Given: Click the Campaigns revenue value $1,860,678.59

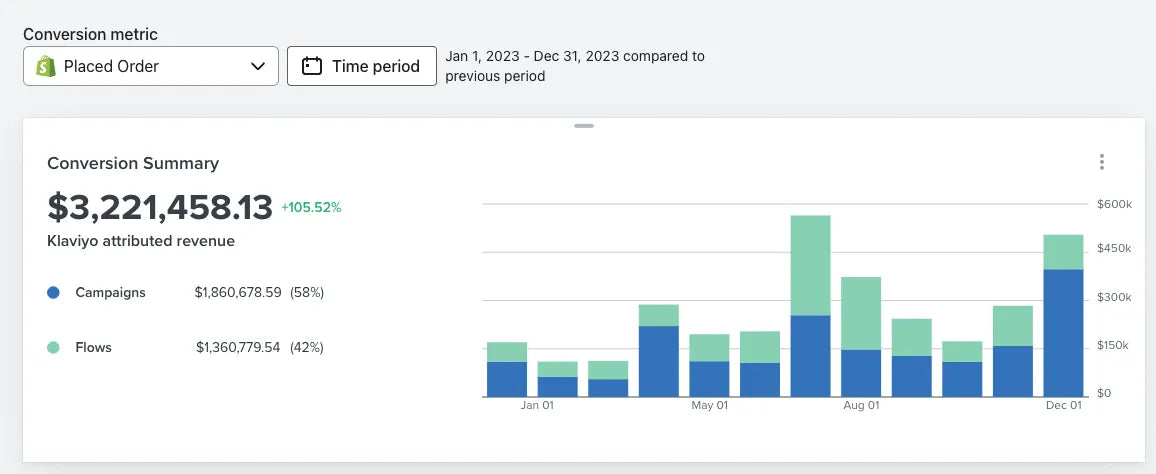Looking at the screenshot, I should (x=239, y=293).
